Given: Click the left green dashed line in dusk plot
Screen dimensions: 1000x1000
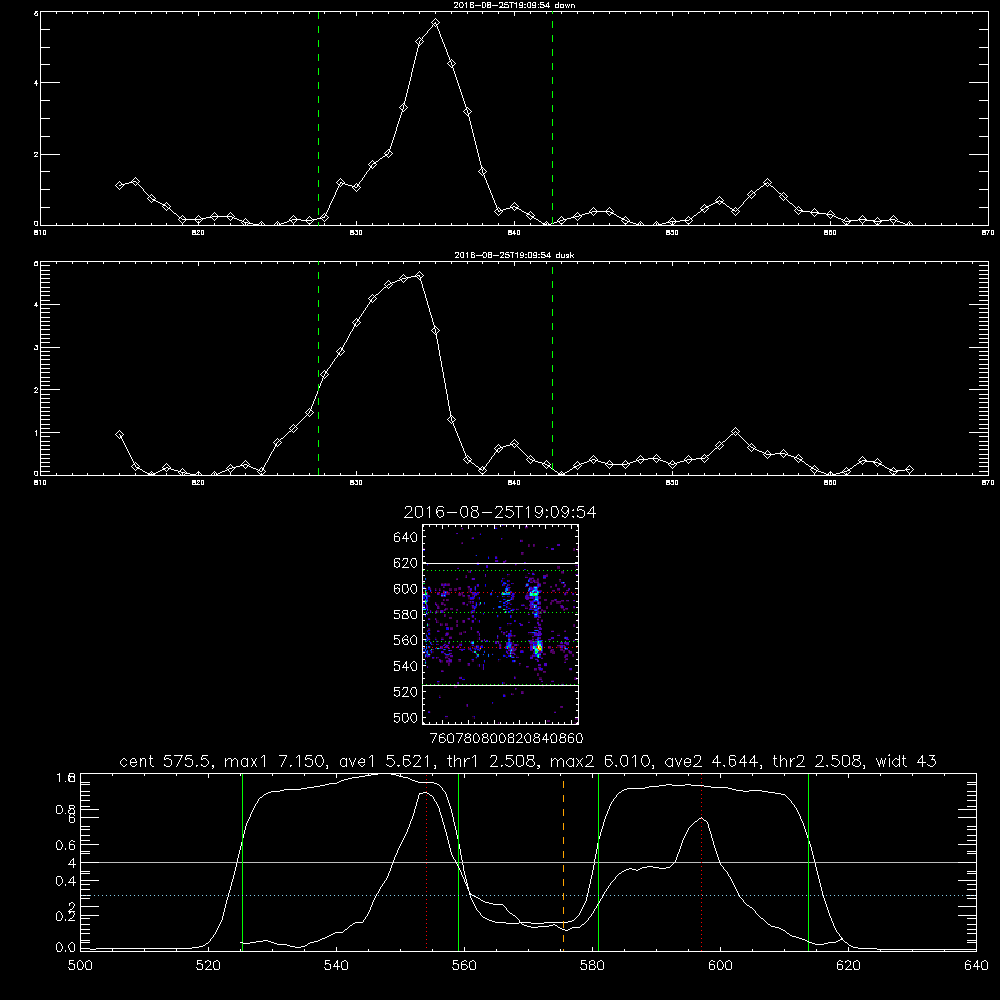Looking at the screenshot, I should pos(318,369).
